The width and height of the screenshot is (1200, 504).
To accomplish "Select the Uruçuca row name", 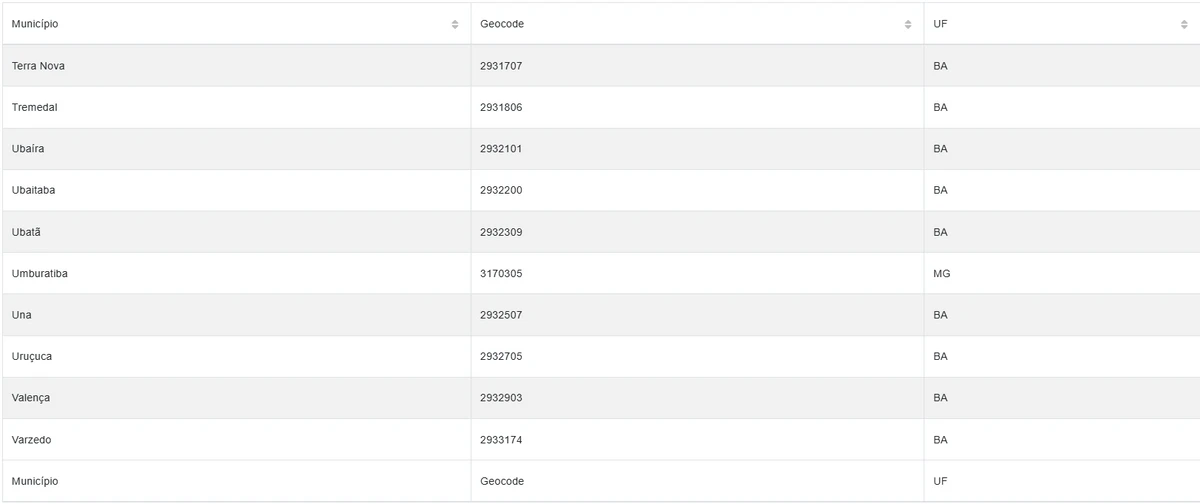I will [32, 356].
